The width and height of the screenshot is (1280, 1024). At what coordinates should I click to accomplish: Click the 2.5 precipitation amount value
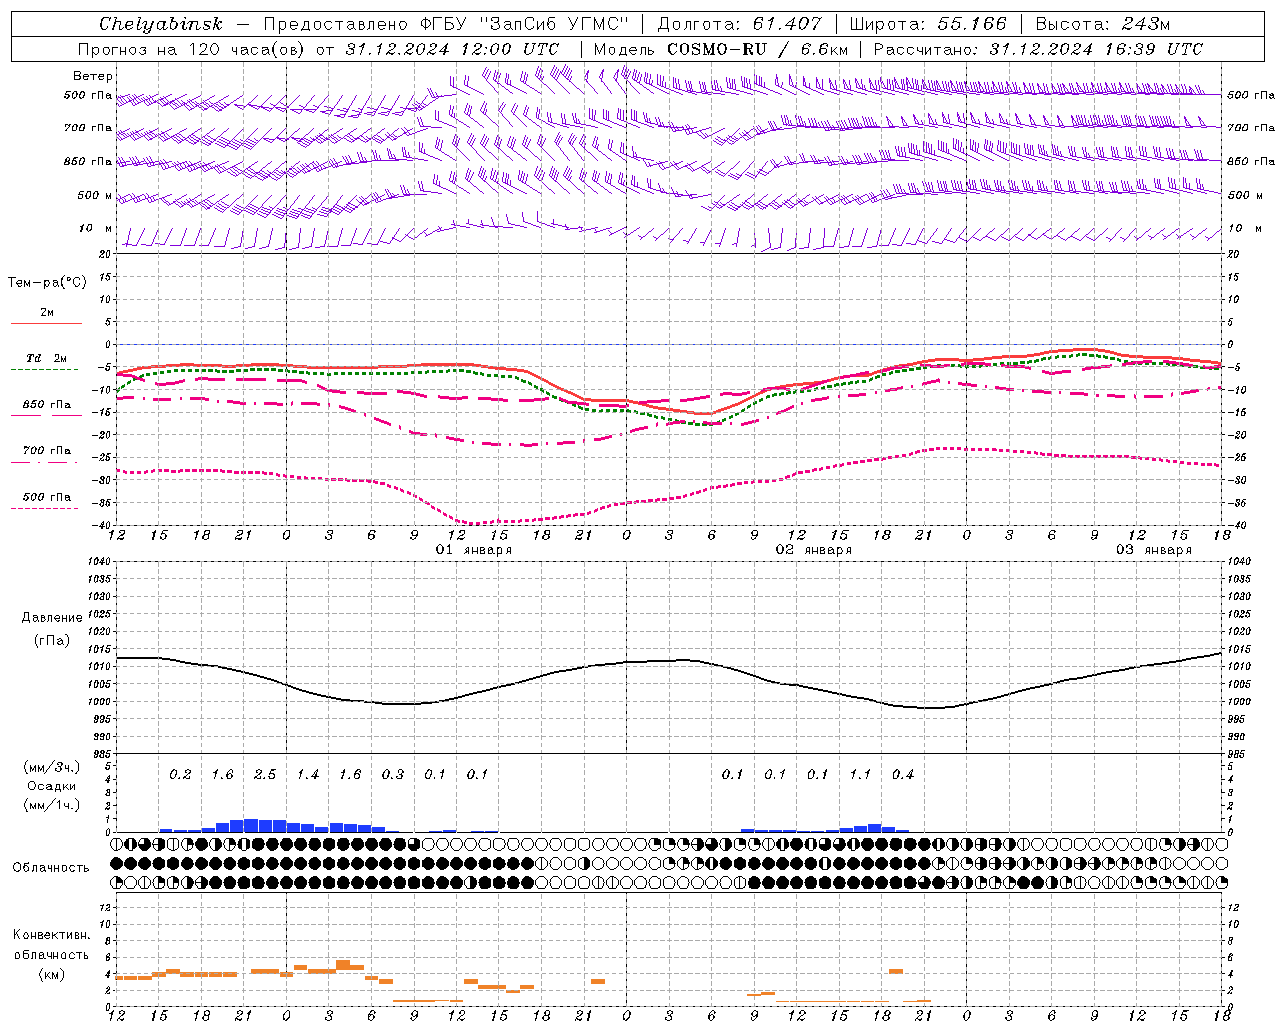point(265,774)
